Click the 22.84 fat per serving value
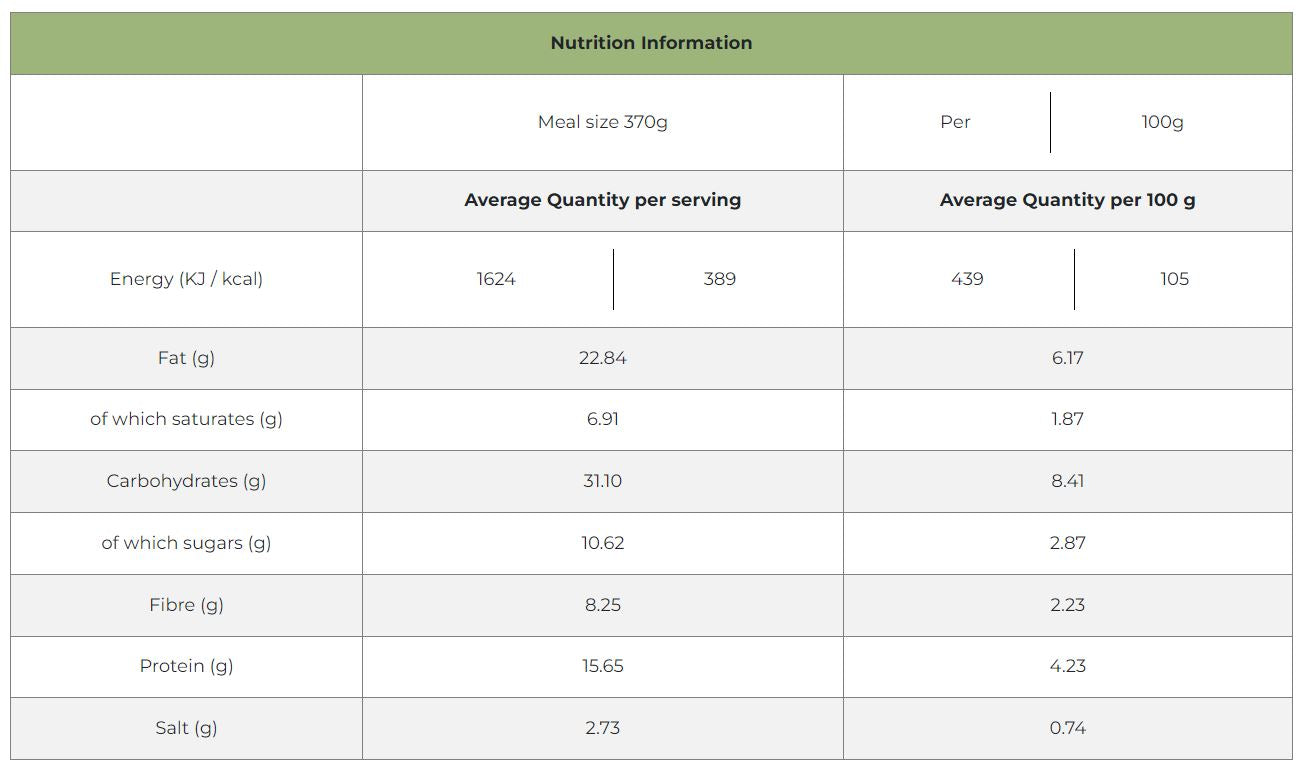1304x771 pixels. point(602,358)
